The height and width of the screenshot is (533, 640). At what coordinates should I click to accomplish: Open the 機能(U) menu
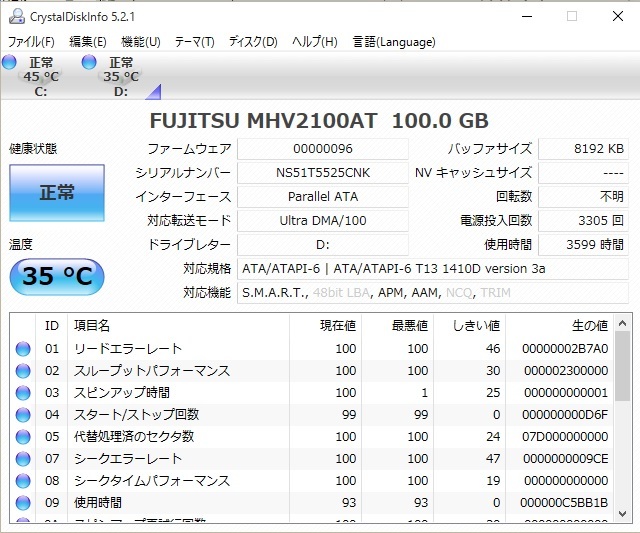(x=141, y=42)
